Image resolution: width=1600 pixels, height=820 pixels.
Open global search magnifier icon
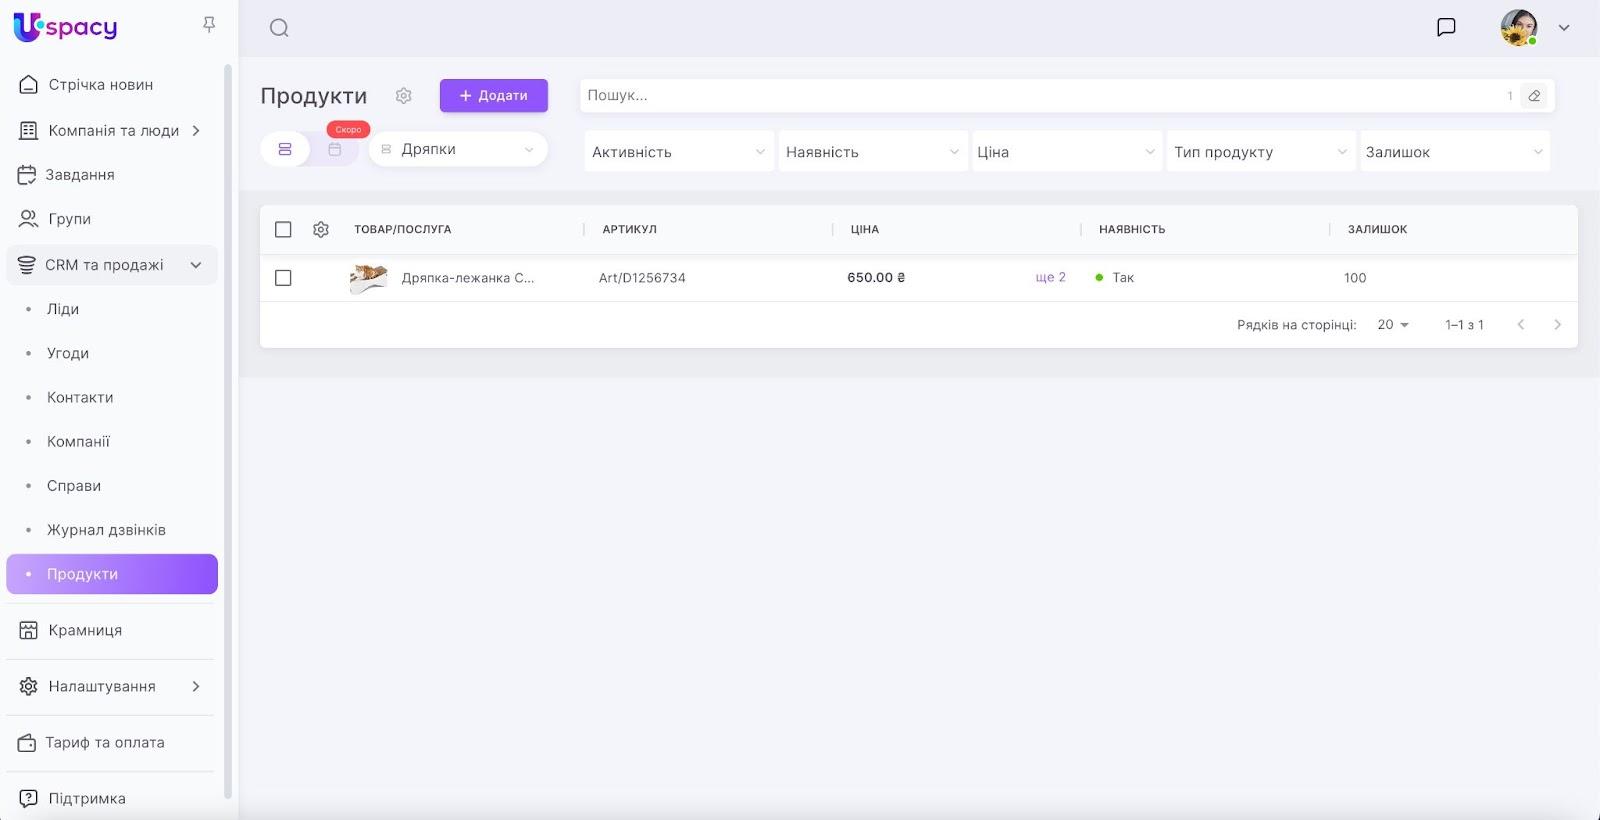click(x=279, y=28)
